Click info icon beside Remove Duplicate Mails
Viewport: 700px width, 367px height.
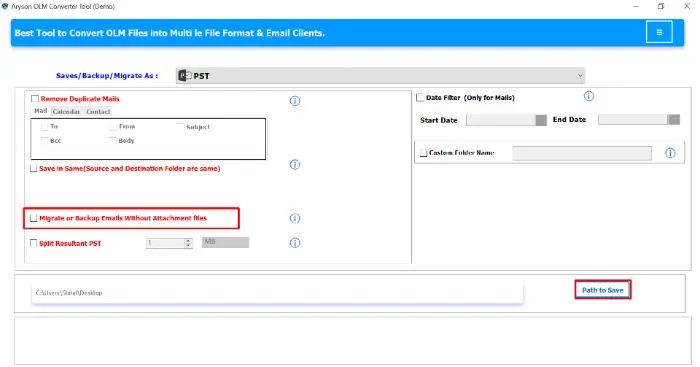click(x=295, y=101)
